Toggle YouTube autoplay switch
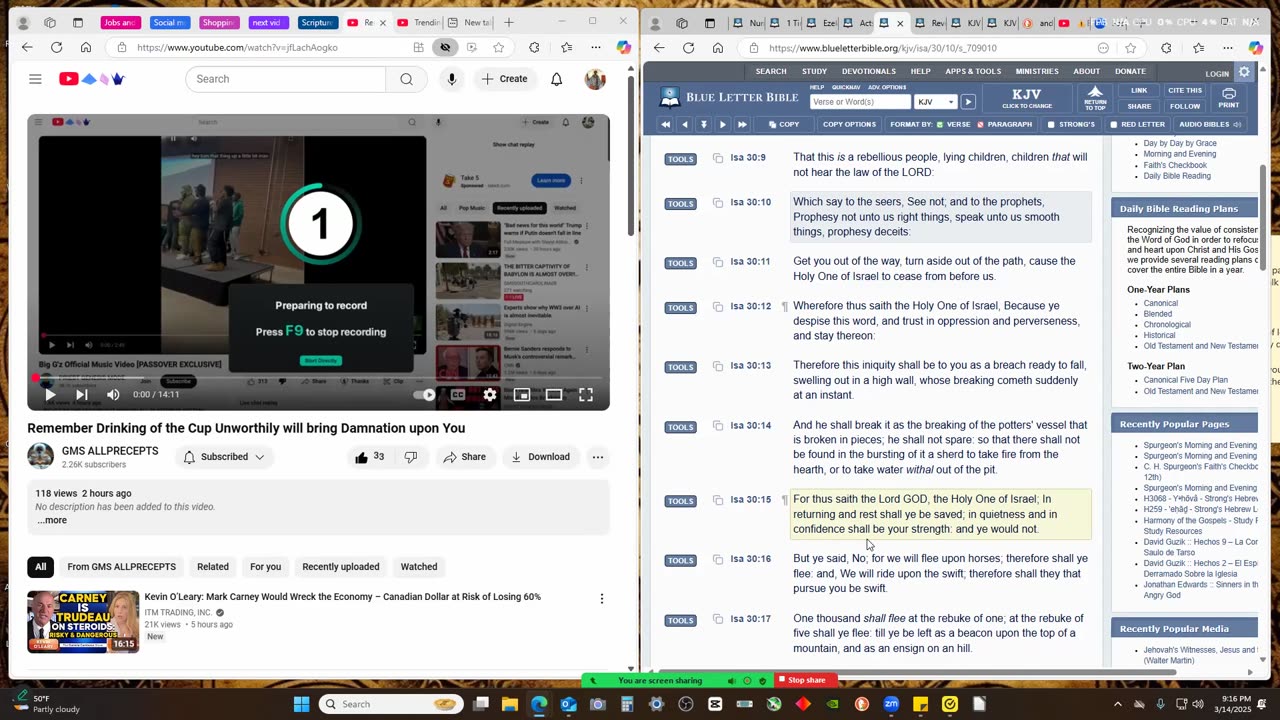Image resolution: width=1280 pixels, height=720 pixels. coord(425,395)
